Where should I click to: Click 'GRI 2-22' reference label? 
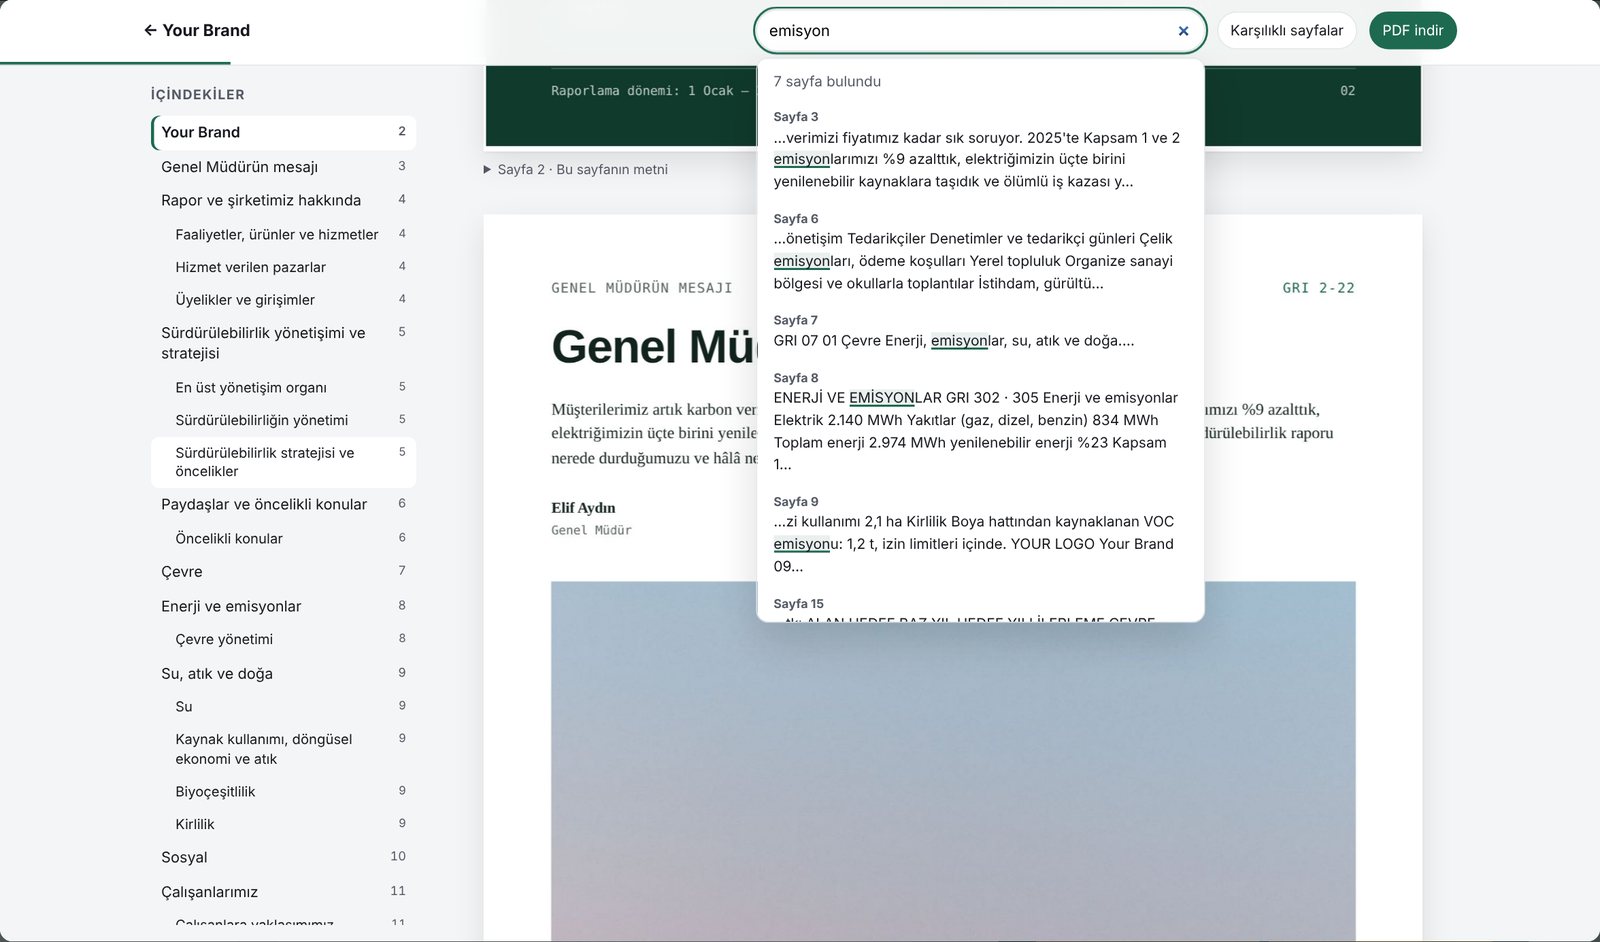[1318, 288]
